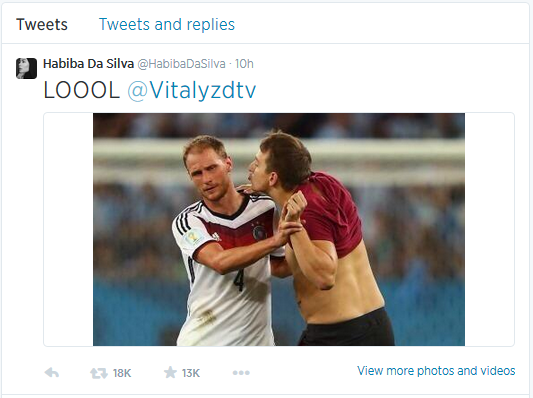The height and width of the screenshot is (398, 533).
Task: Favorite the tweet with the star icon
Action: point(170,372)
